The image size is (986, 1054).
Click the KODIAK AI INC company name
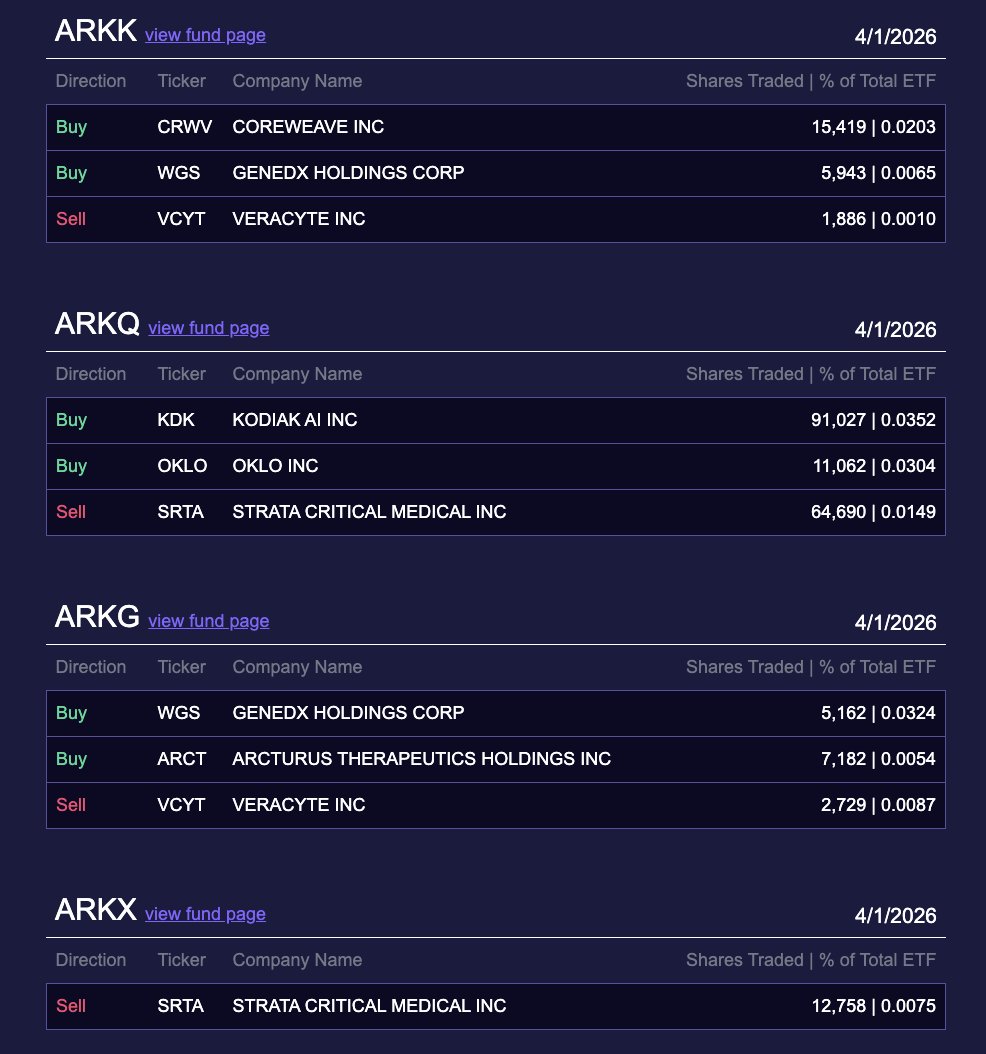point(294,420)
